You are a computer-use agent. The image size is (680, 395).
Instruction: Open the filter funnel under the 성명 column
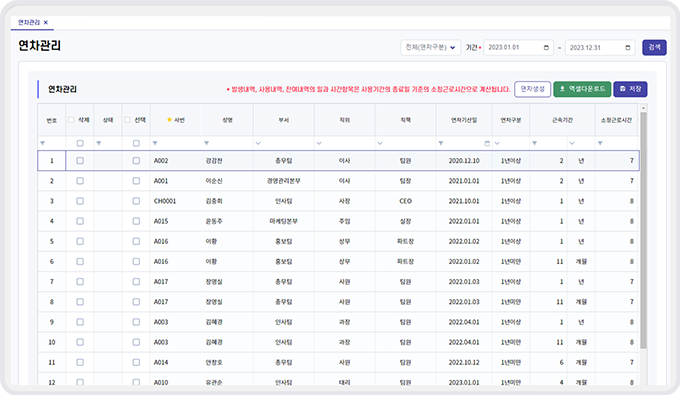pos(206,143)
